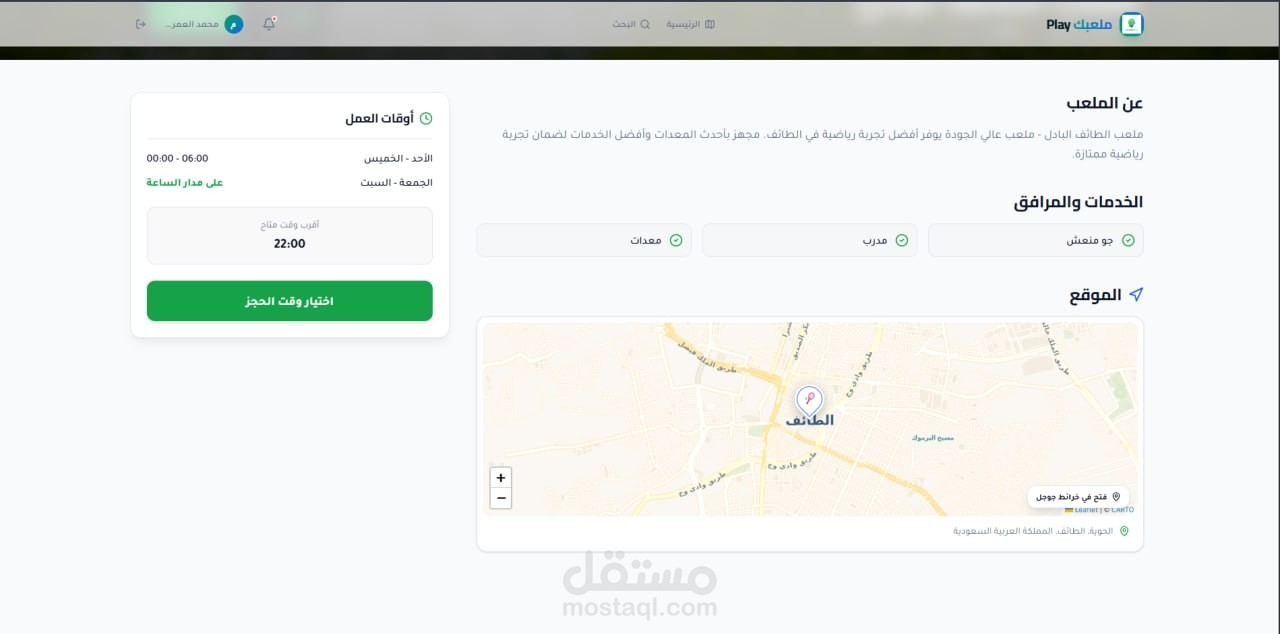The width and height of the screenshot is (1280, 634).
Task: Click the map location pin marker
Action: point(809,401)
